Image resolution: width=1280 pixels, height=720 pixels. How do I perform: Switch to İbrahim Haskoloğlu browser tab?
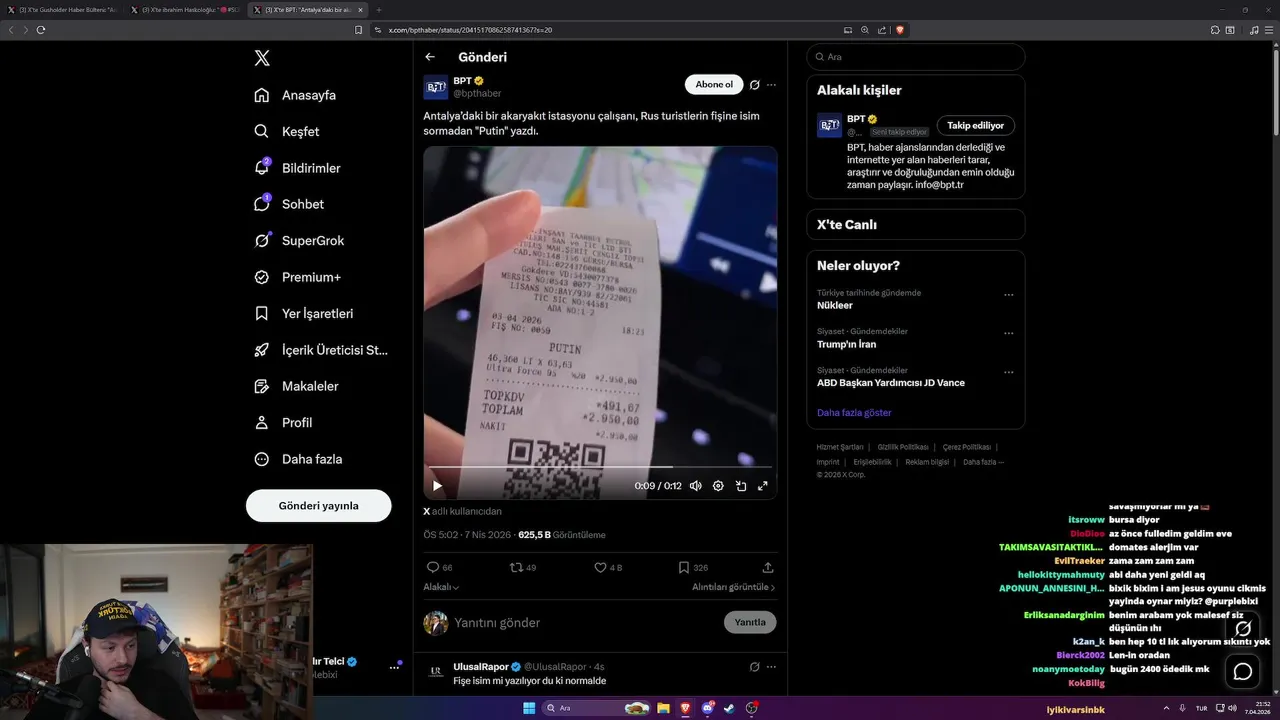click(184, 10)
